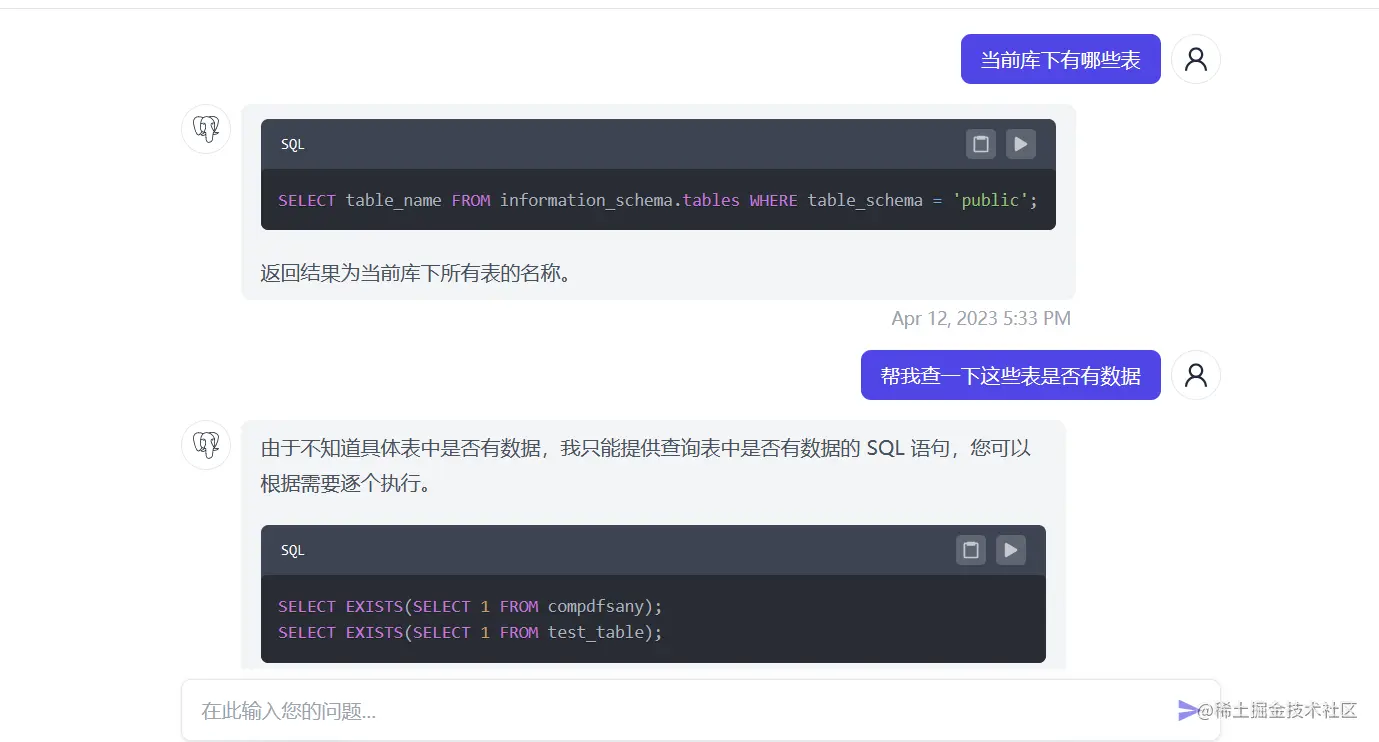Run the information_schema.tables query
Viewport: 1379px width, 742px height.
[x=1020, y=144]
